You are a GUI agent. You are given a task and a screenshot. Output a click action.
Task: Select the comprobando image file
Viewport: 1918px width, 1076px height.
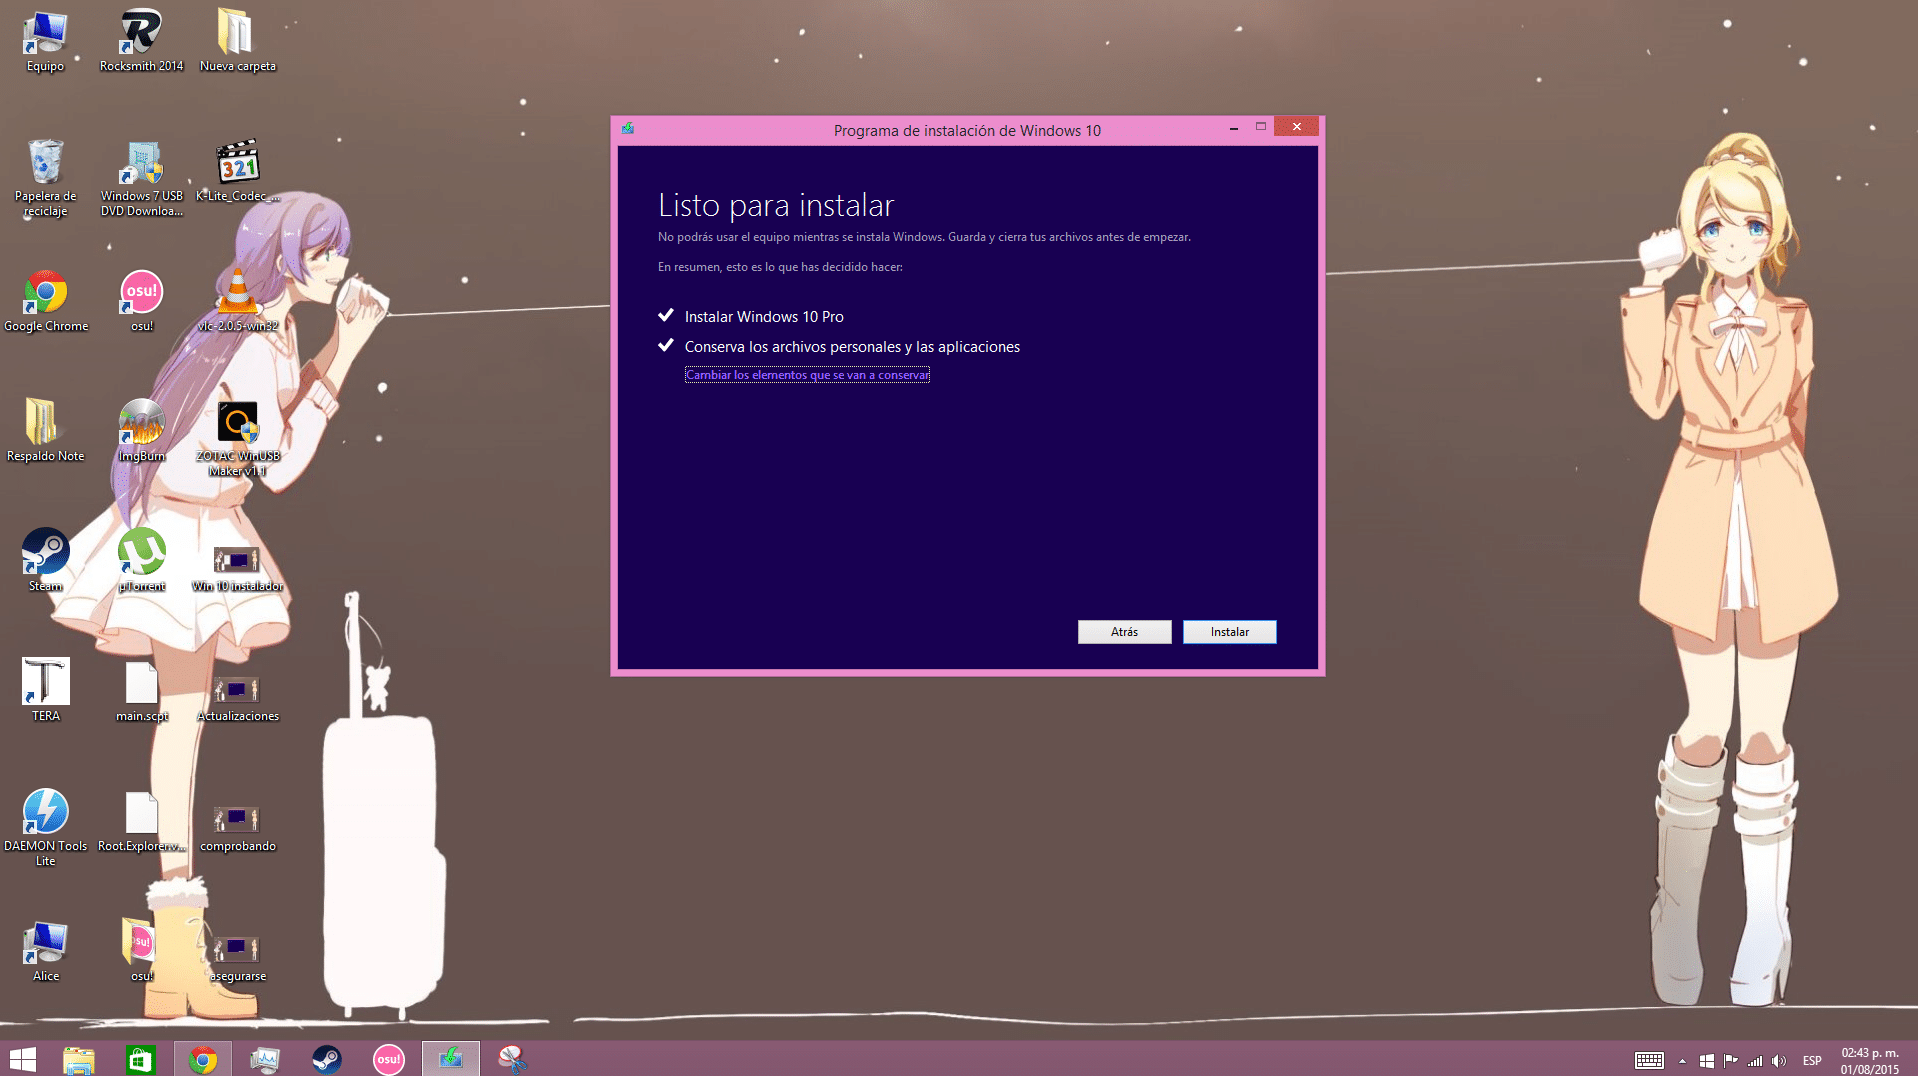(x=237, y=828)
